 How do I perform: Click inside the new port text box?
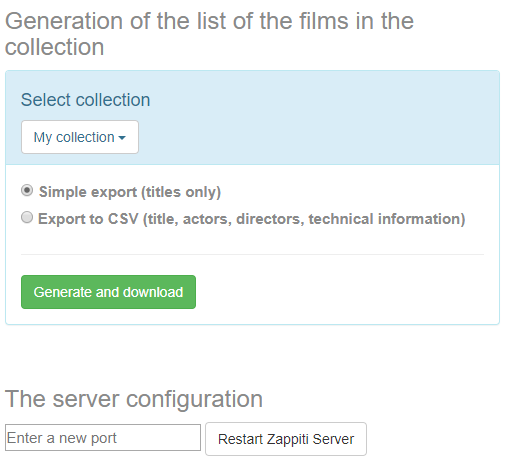103,438
